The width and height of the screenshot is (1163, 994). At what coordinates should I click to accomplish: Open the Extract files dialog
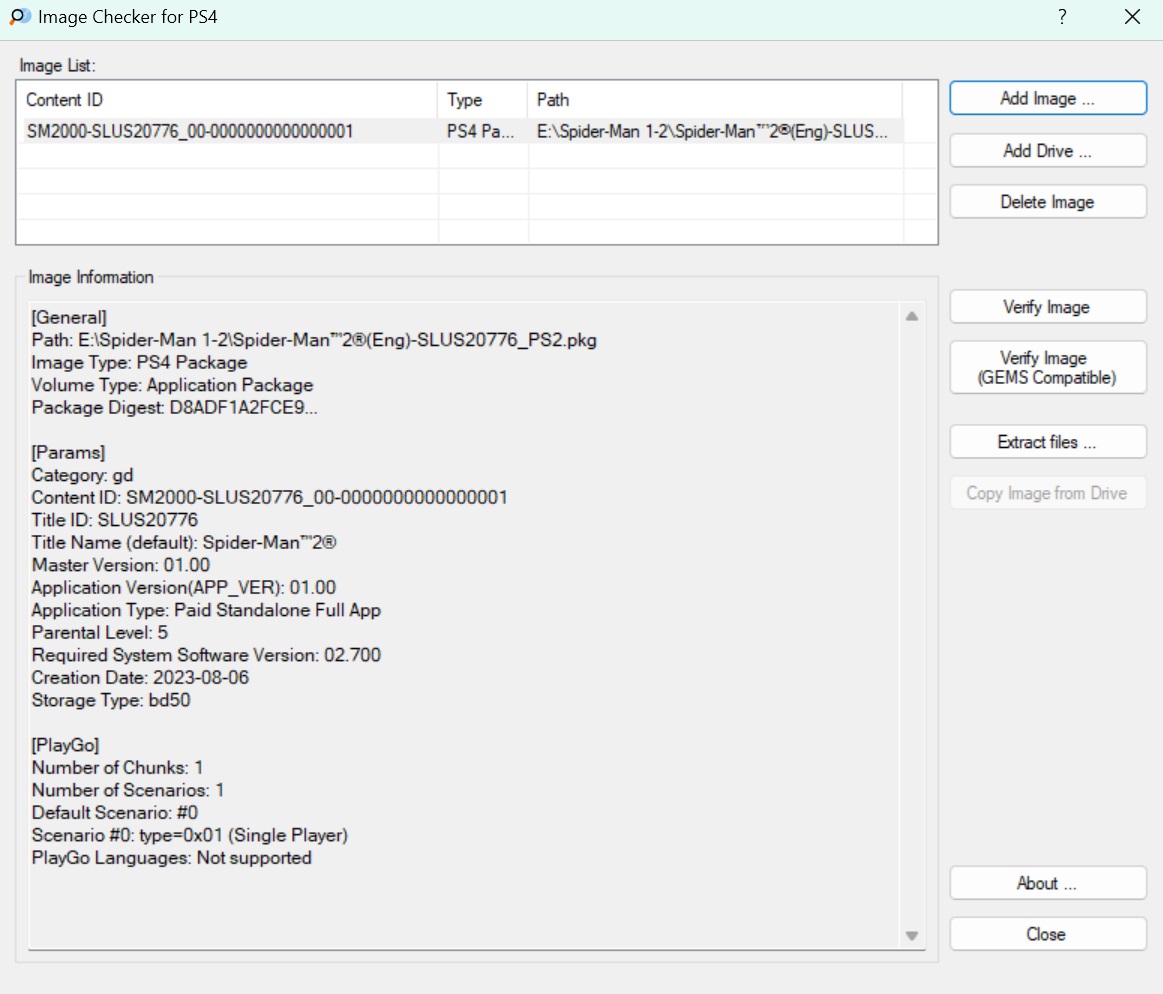[1047, 442]
